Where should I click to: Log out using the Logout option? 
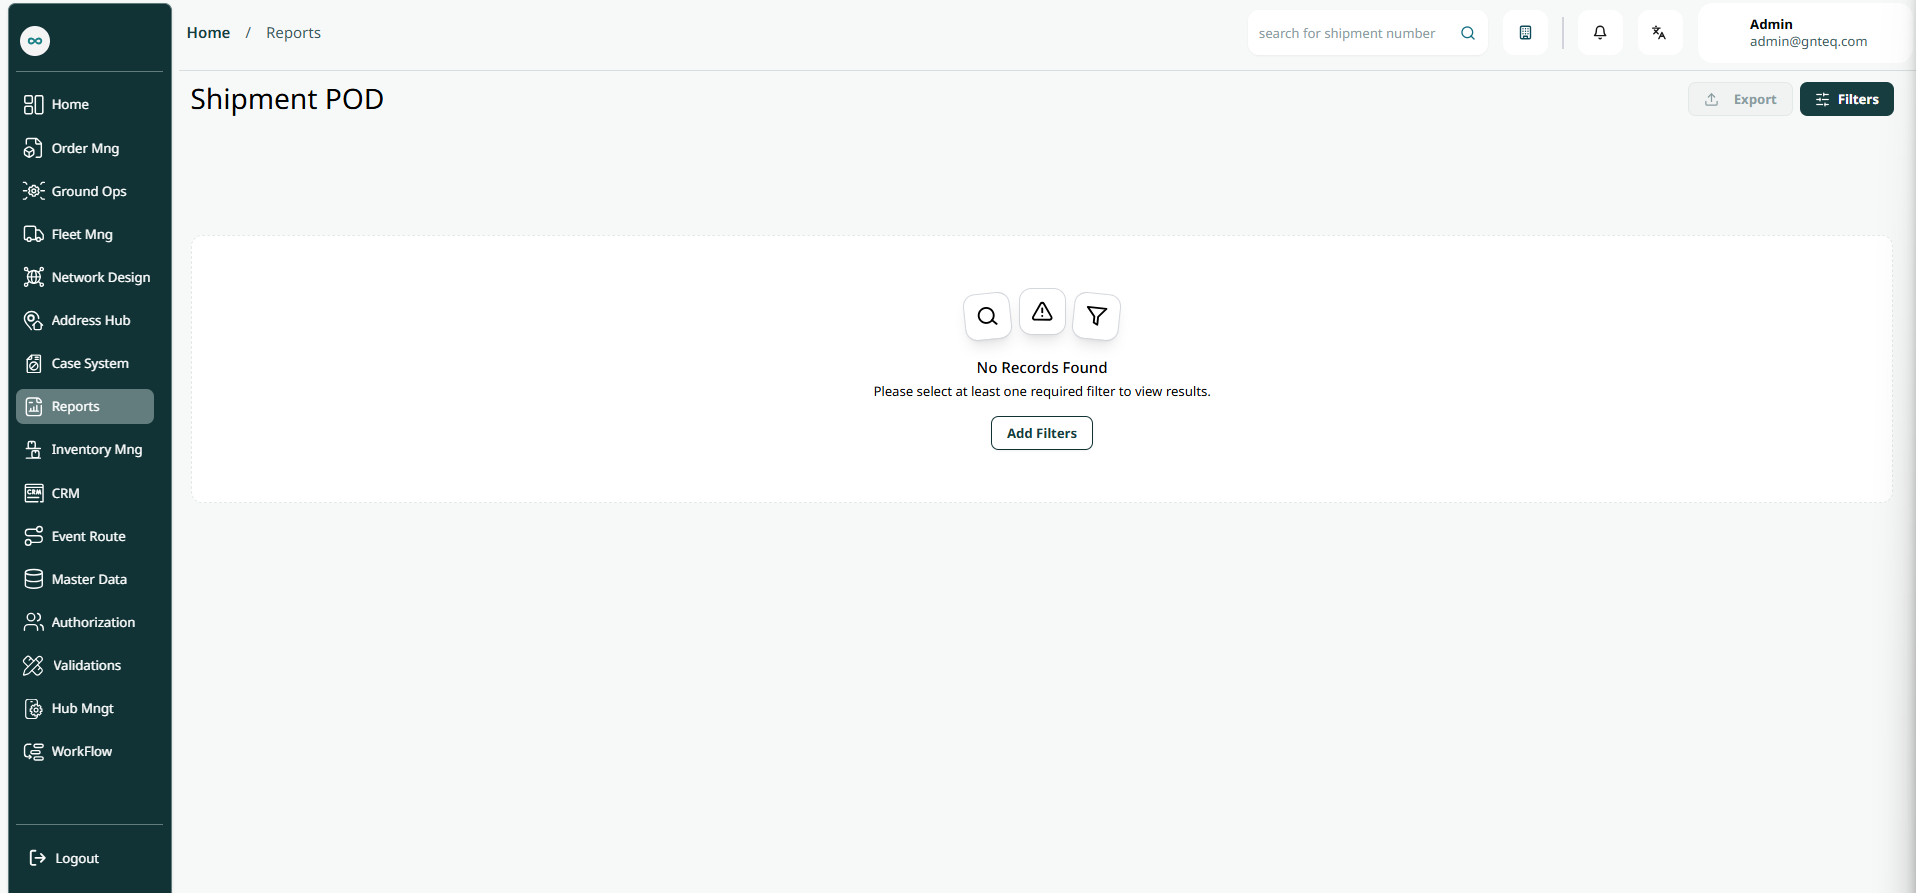(x=66, y=858)
